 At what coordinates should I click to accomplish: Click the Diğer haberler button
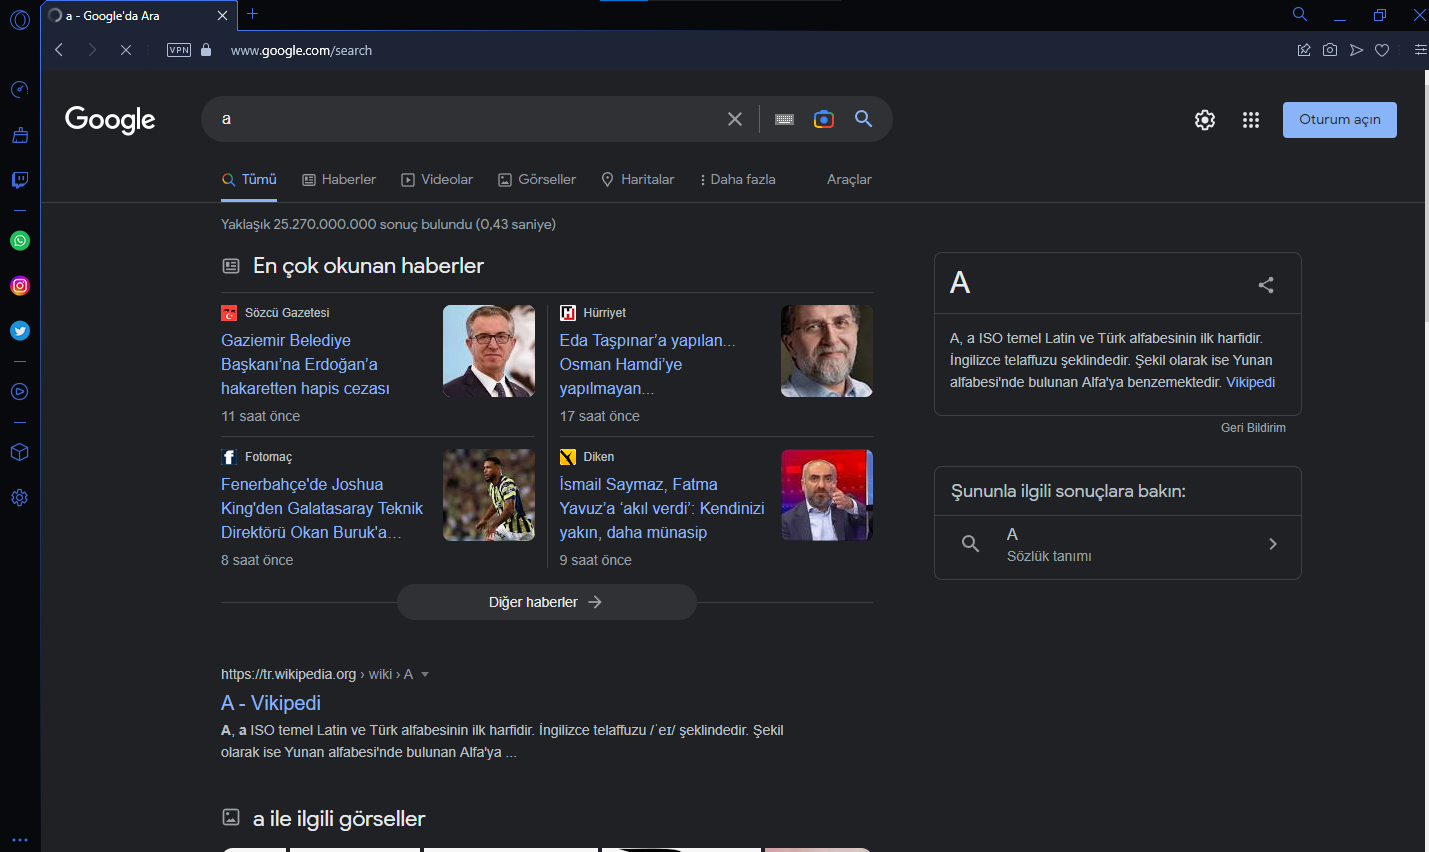tap(547, 602)
